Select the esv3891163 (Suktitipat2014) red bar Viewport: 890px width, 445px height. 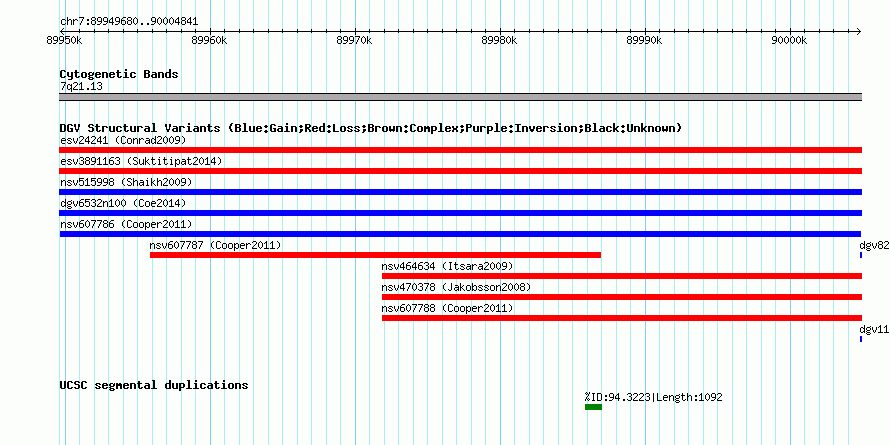pos(460,171)
